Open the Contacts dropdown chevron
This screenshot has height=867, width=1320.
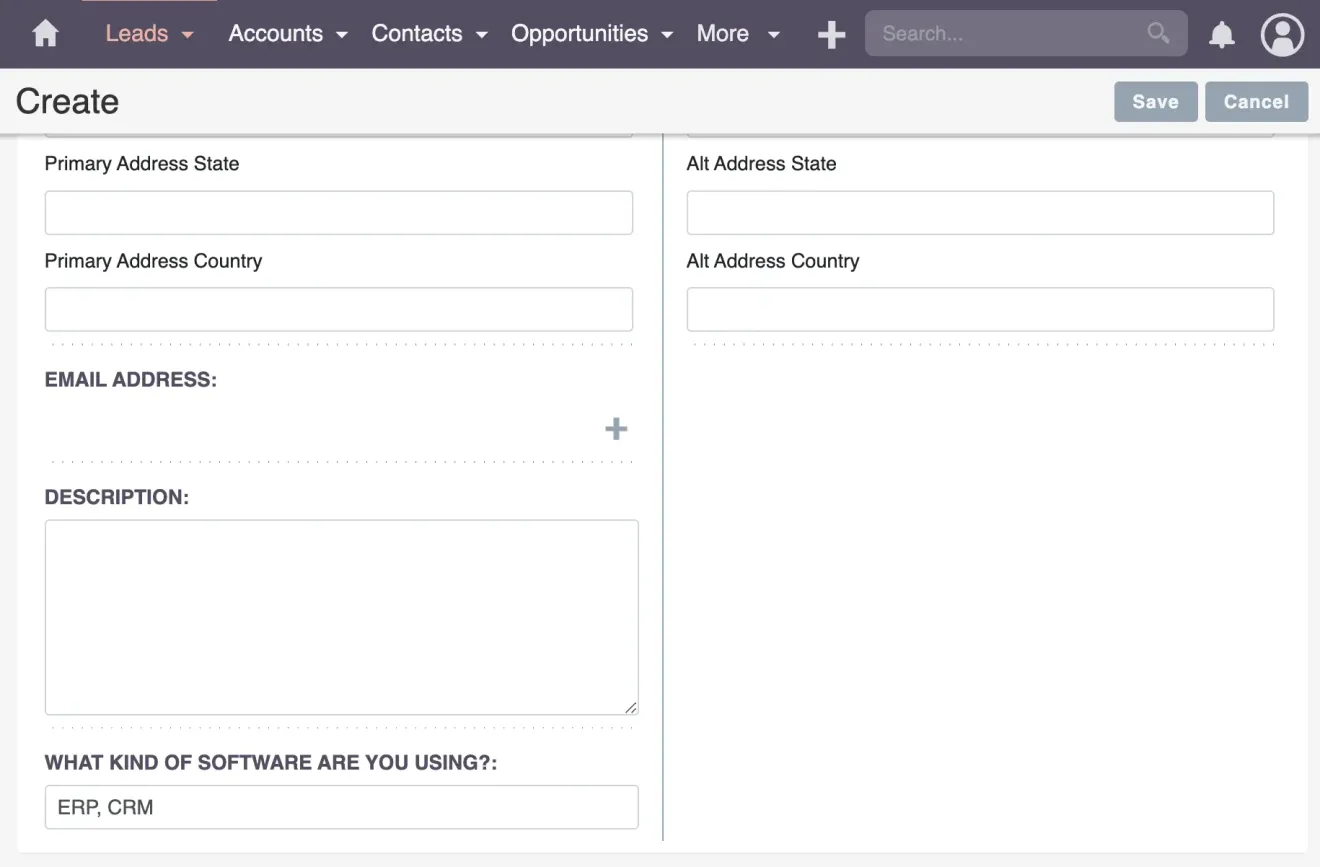(x=482, y=35)
